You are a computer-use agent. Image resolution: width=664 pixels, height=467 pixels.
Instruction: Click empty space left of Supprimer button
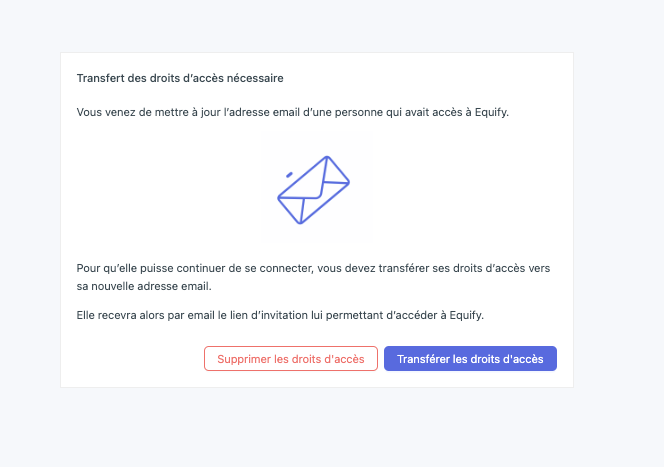click(x=136, y=359)
